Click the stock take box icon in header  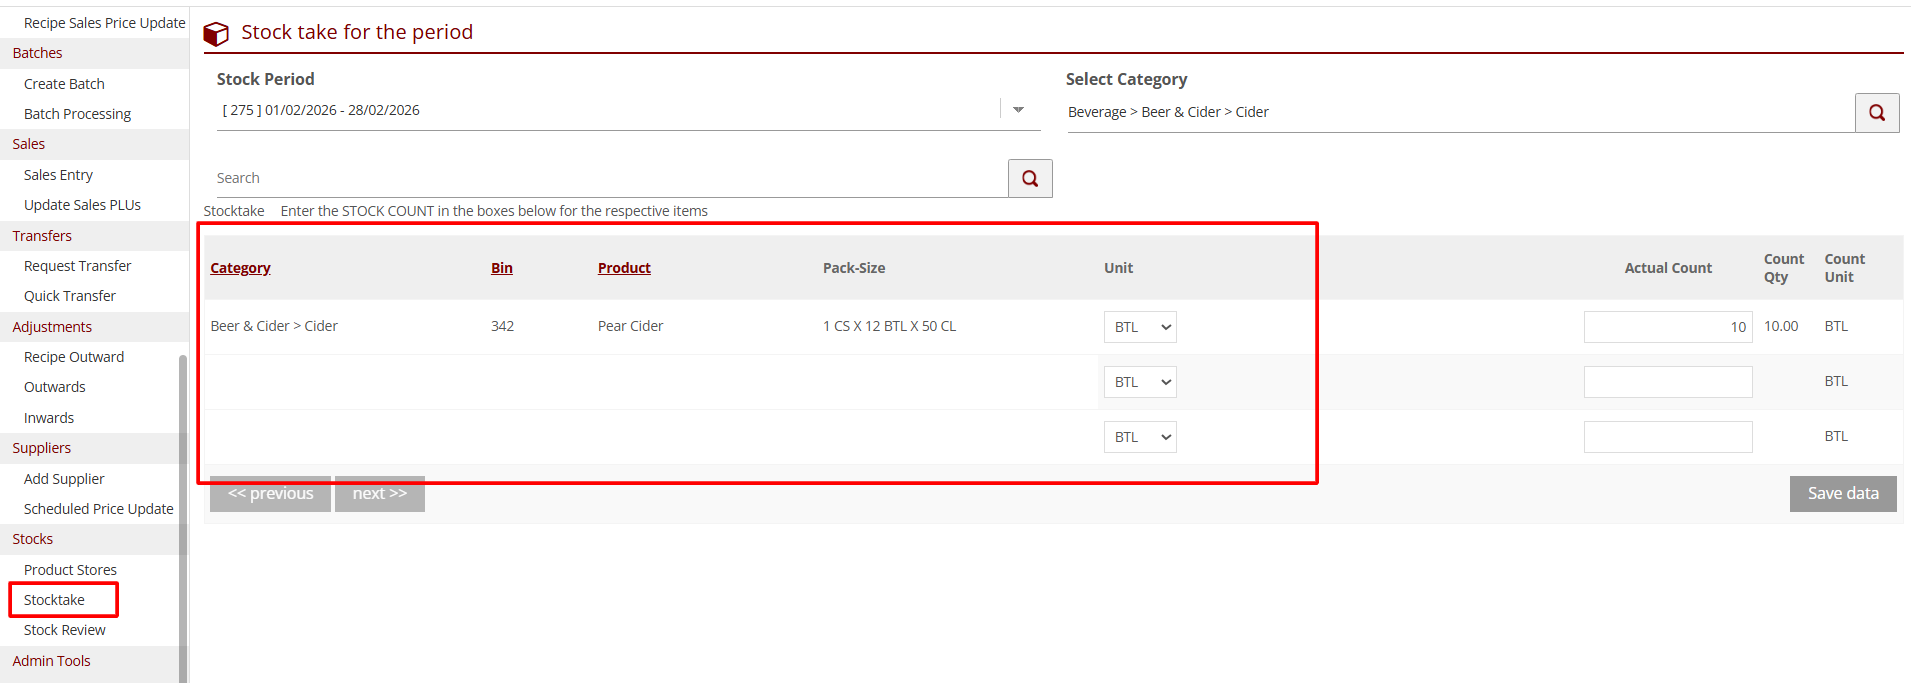click(x=216, y=34)
